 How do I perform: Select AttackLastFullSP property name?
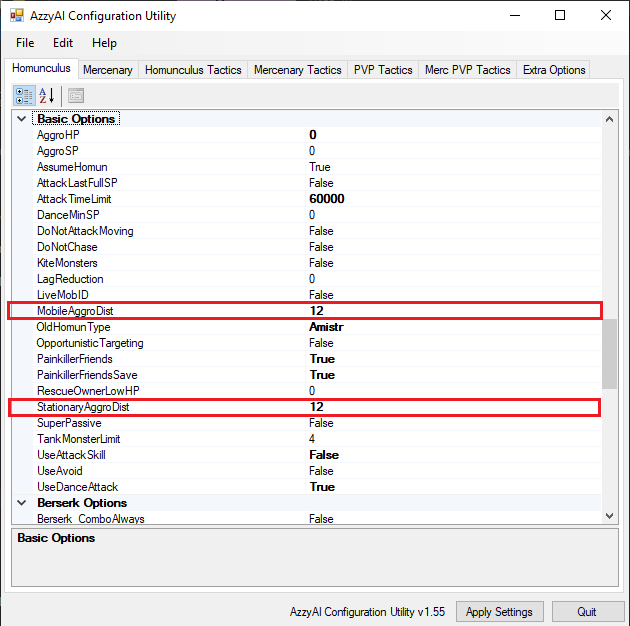point(77,183)
